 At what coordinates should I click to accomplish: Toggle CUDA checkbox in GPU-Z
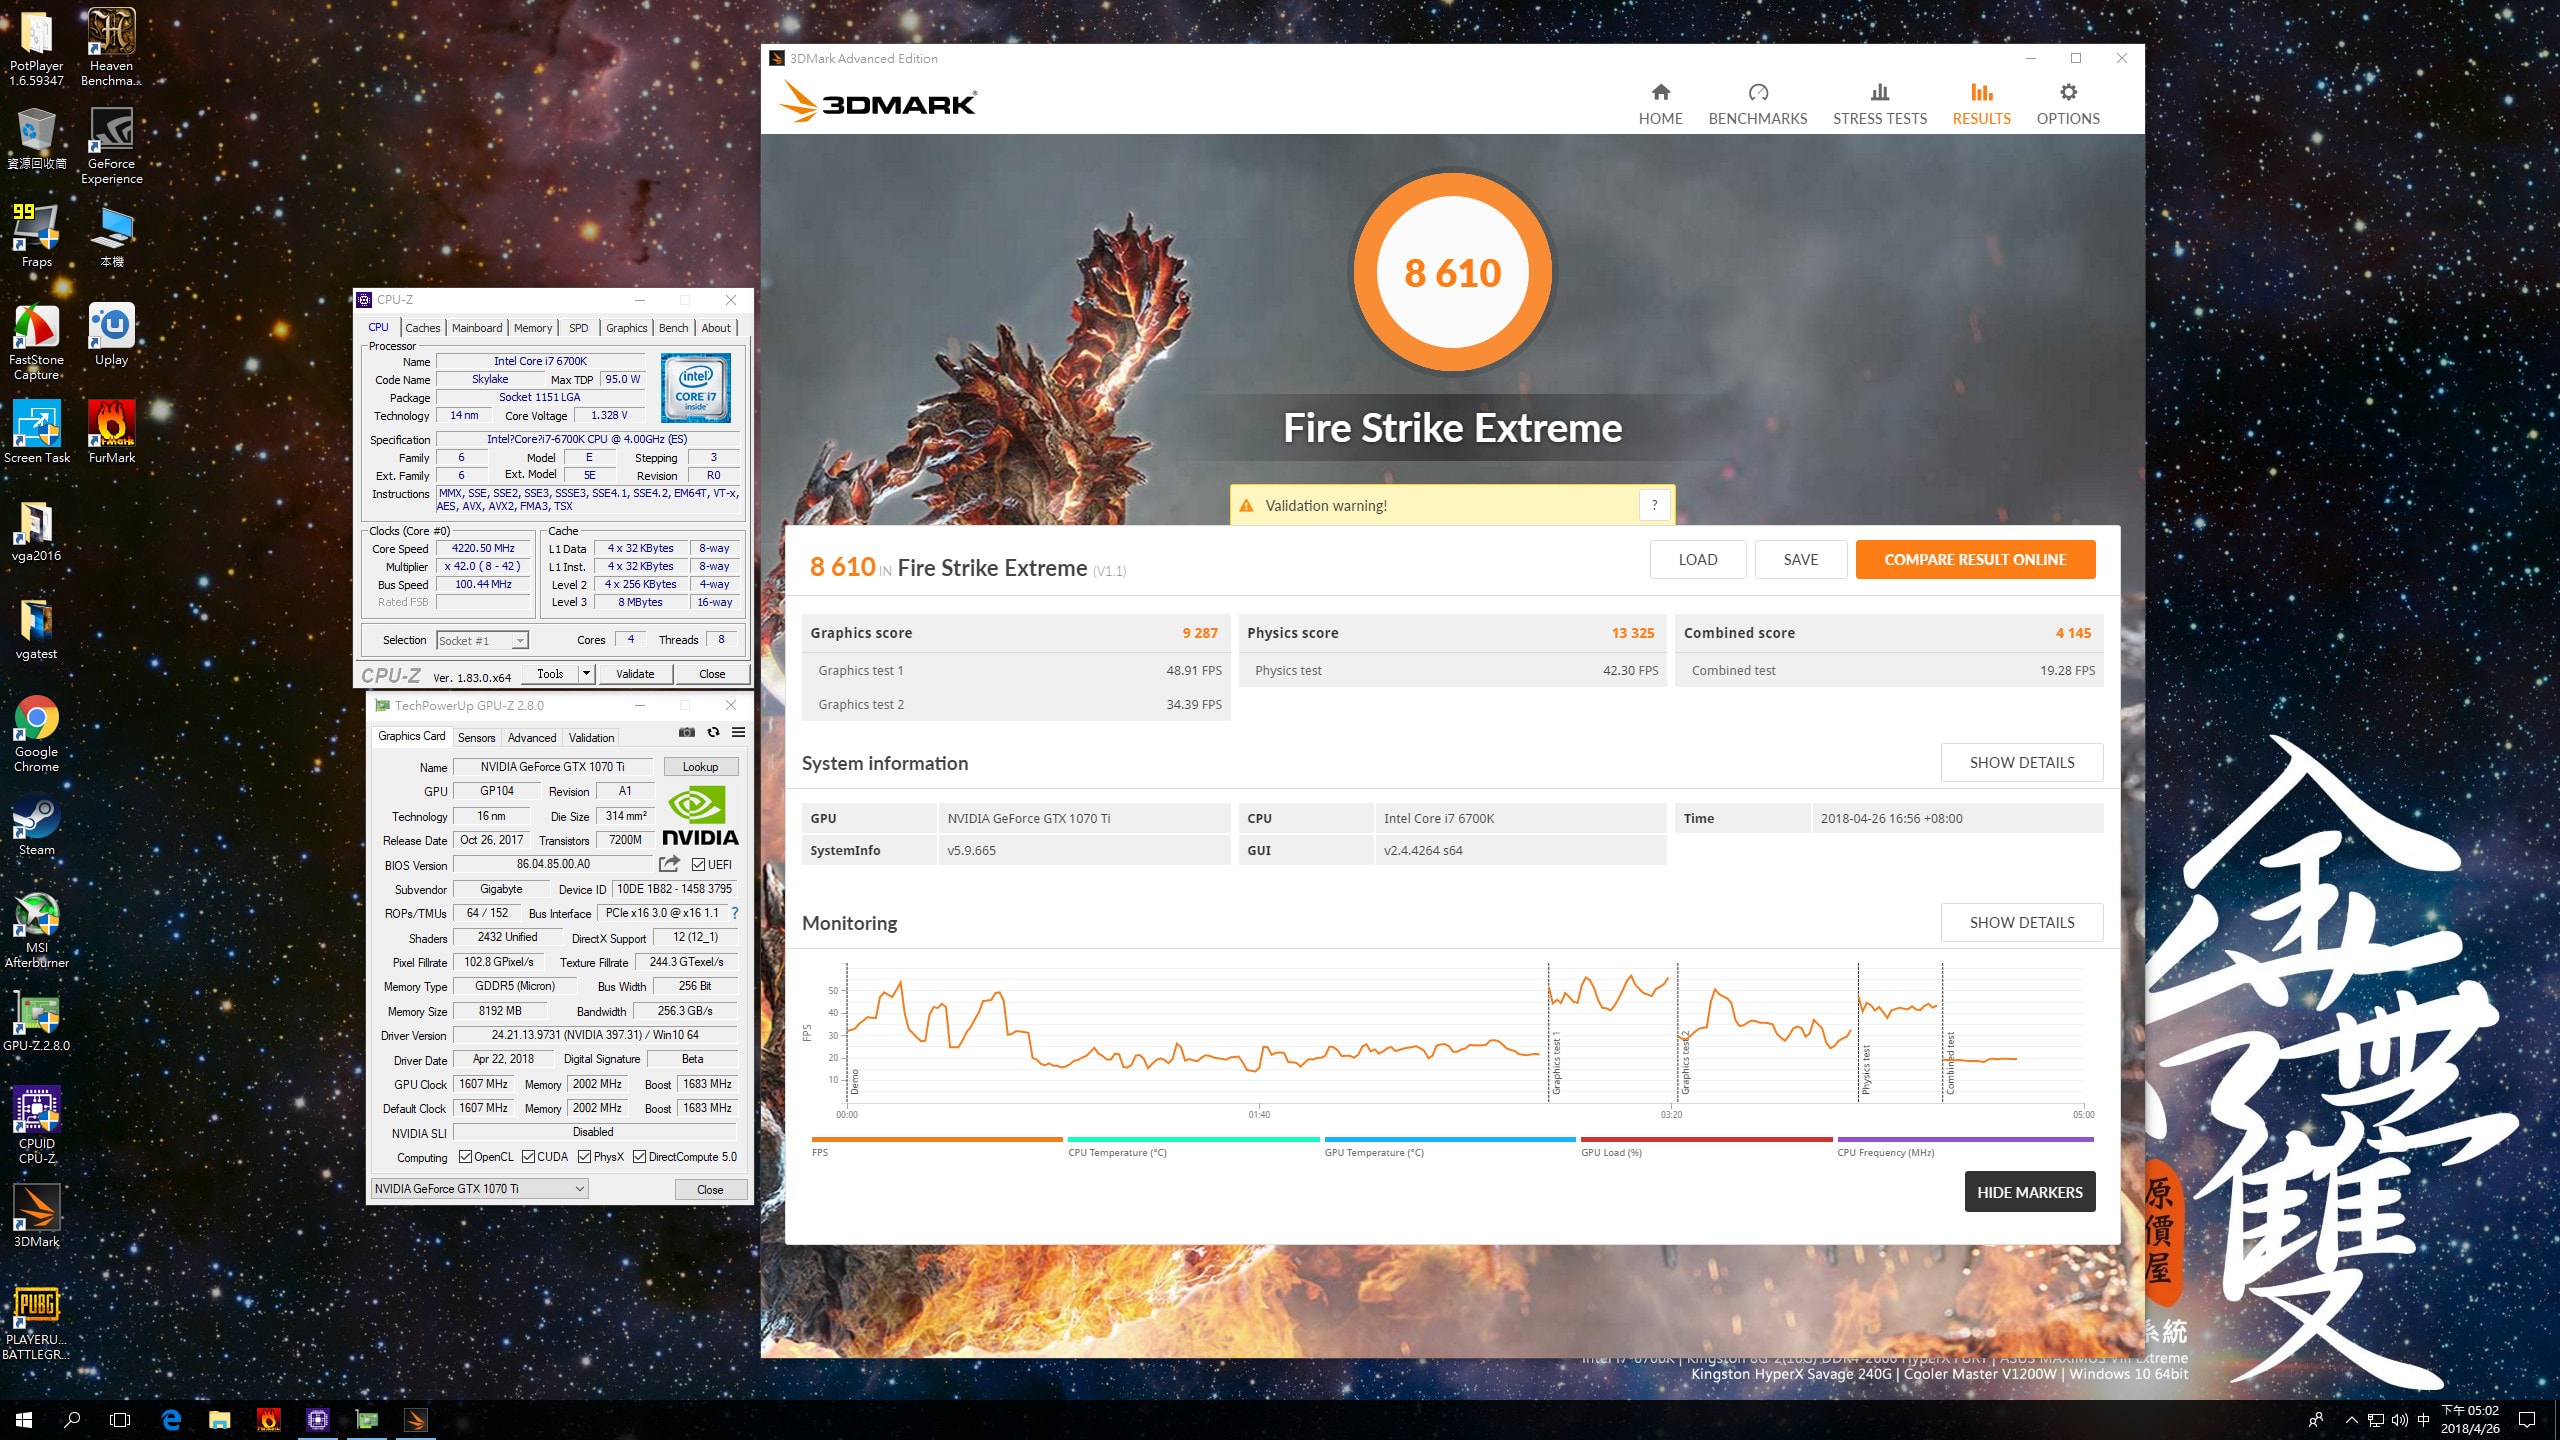[528, 1157]
